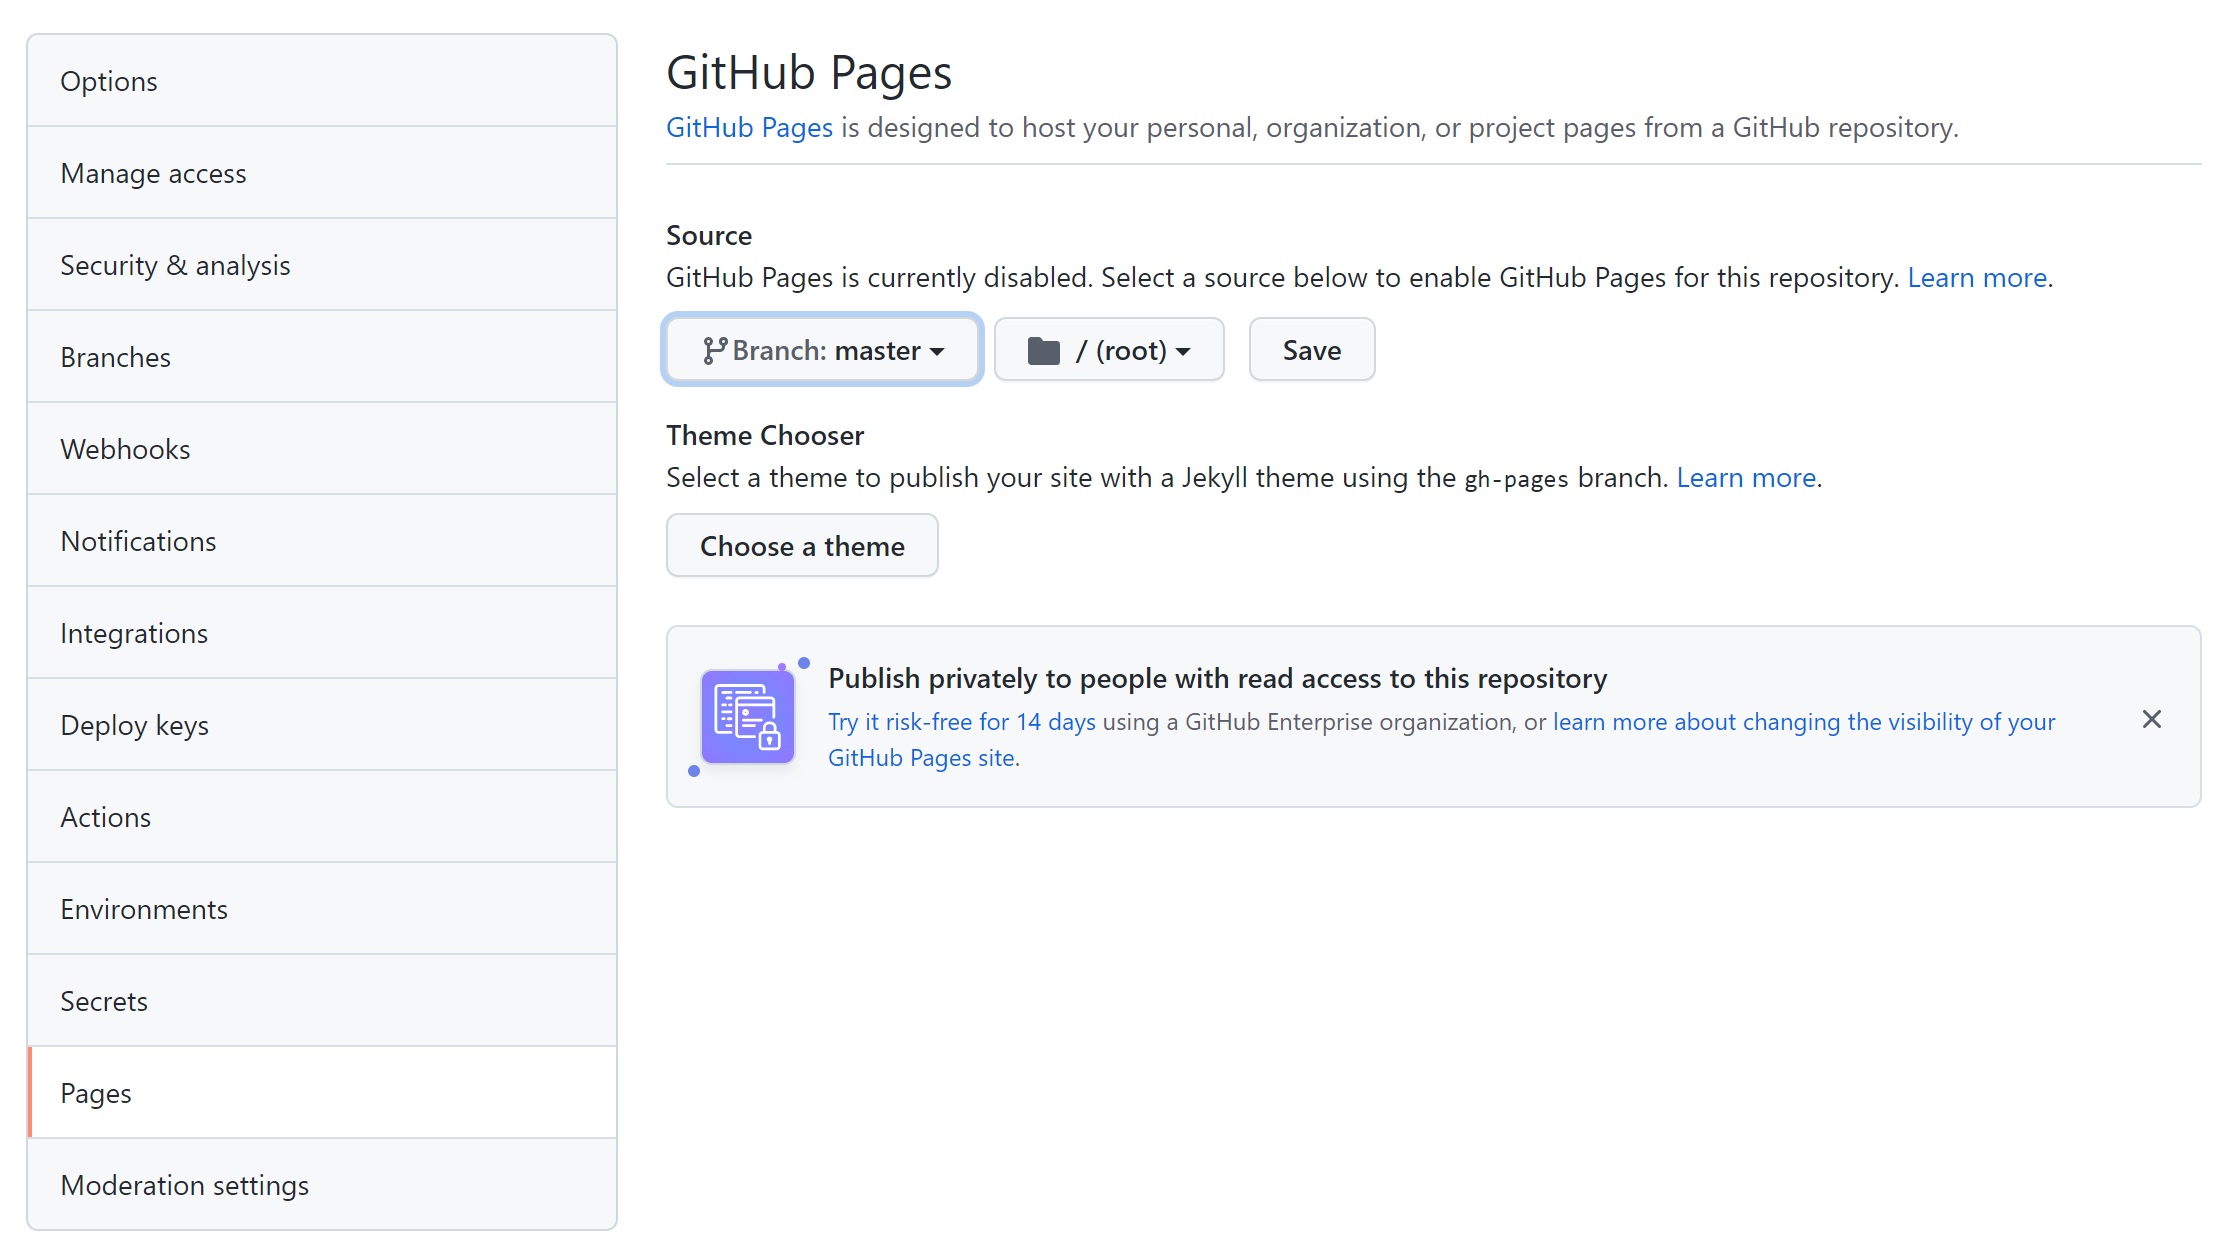2230x1258 pixels.
Task: Click the Save button
Action: 1312,349
